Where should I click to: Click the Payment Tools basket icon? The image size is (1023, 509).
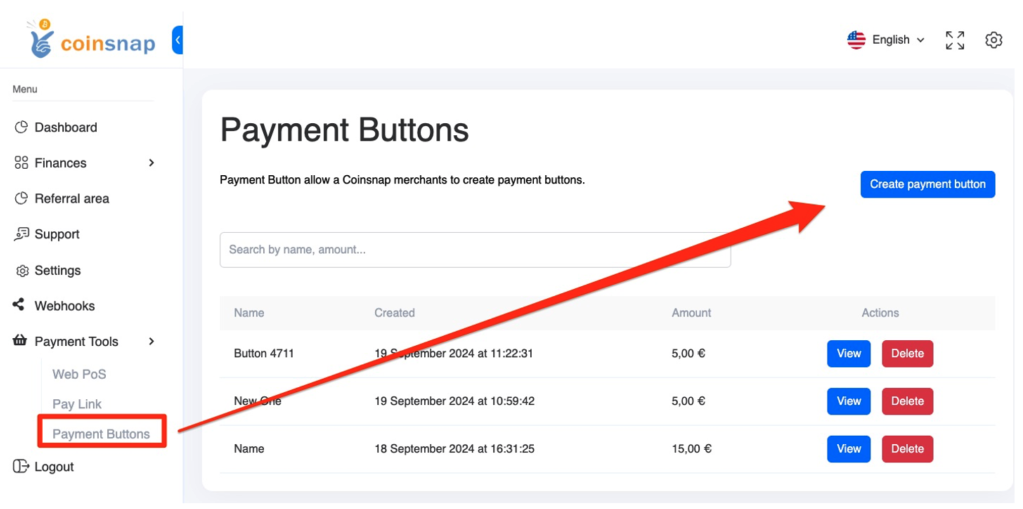click(20, 341)
